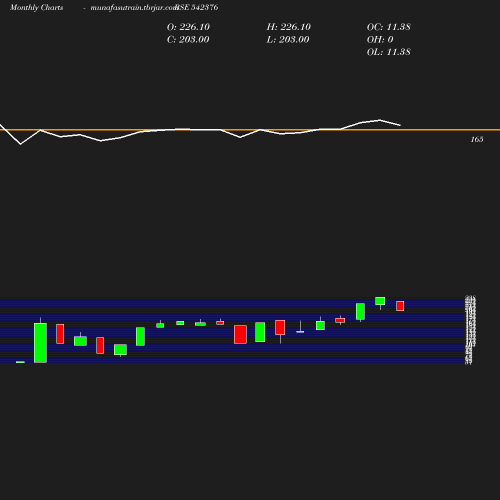Click the last red candlestick on the right
The height and width of the screenshot is (500, 500).
(400, 306)
